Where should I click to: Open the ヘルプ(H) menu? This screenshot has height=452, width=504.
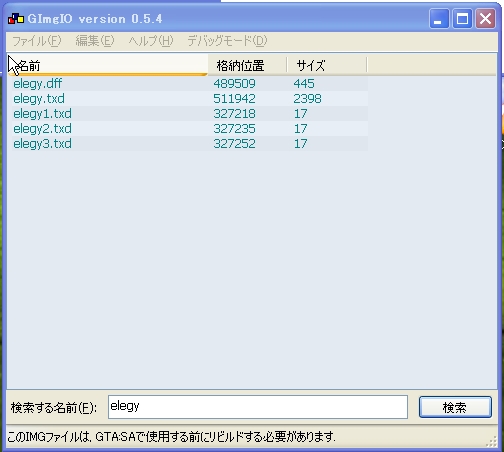[x=151, y=41]
